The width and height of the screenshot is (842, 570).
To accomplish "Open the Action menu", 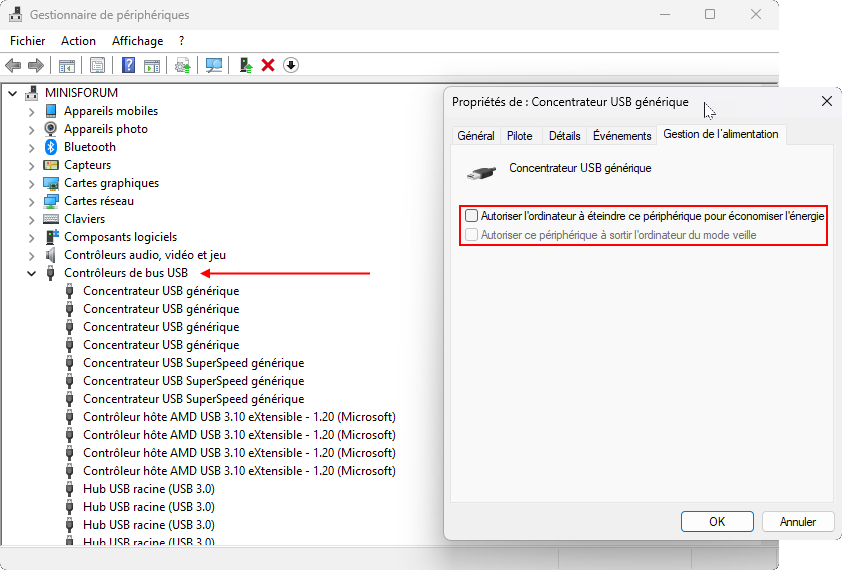I will 78,41.
